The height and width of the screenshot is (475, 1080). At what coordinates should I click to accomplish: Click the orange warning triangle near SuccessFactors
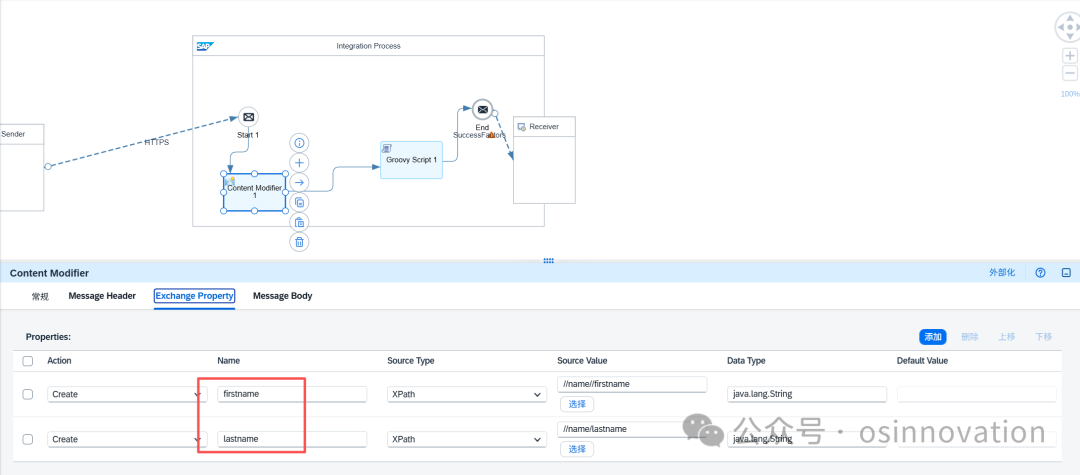(x=491, y=136)
